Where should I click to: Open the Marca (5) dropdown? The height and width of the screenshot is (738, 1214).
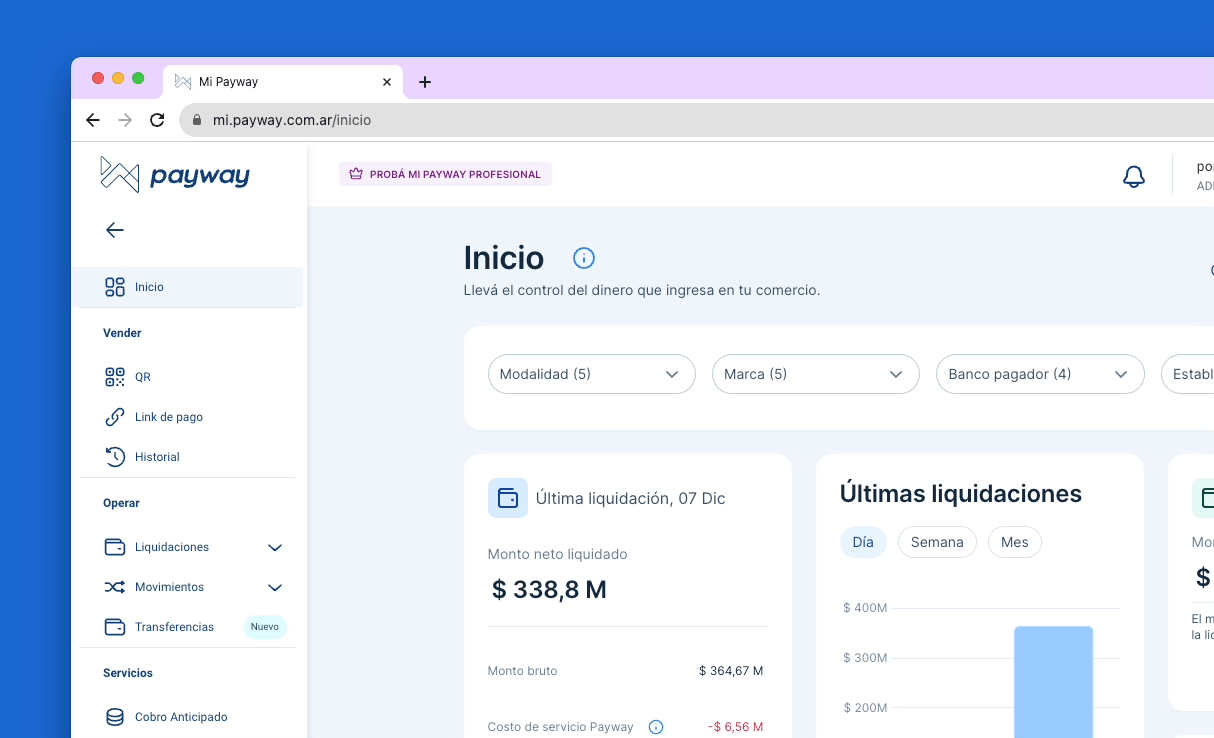(x=816, y=374)
